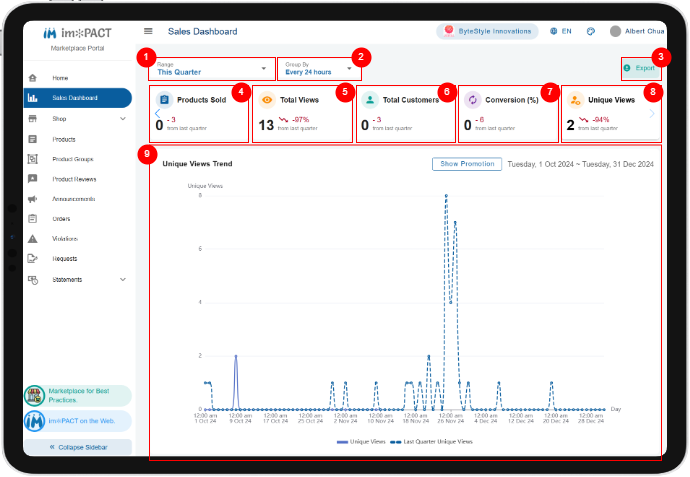Click the Violations warning icon
The image size is (690, 477).
coord(33,238)
